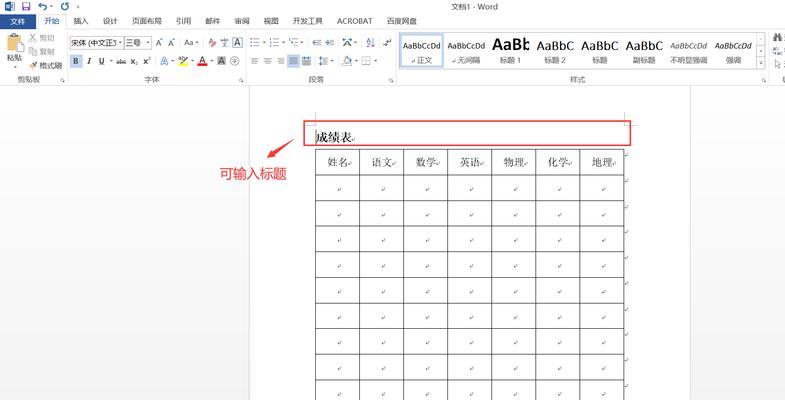This screenshot has width=785, height=400.
Task: Toggle Bold formatting
Action: tap(76, 61)
